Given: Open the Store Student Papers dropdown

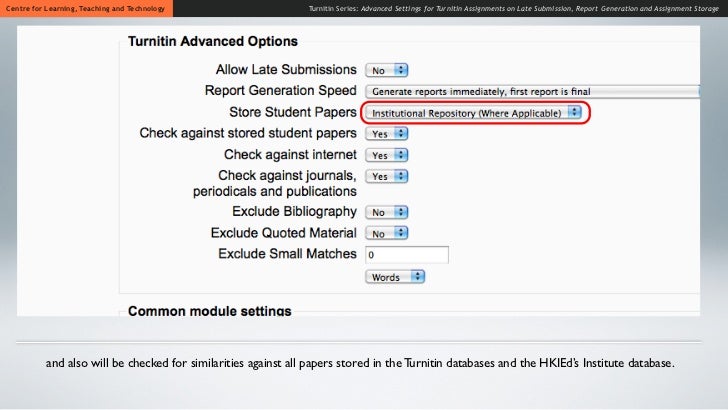Looking at the screenshot, I should [x=473, y=113].
